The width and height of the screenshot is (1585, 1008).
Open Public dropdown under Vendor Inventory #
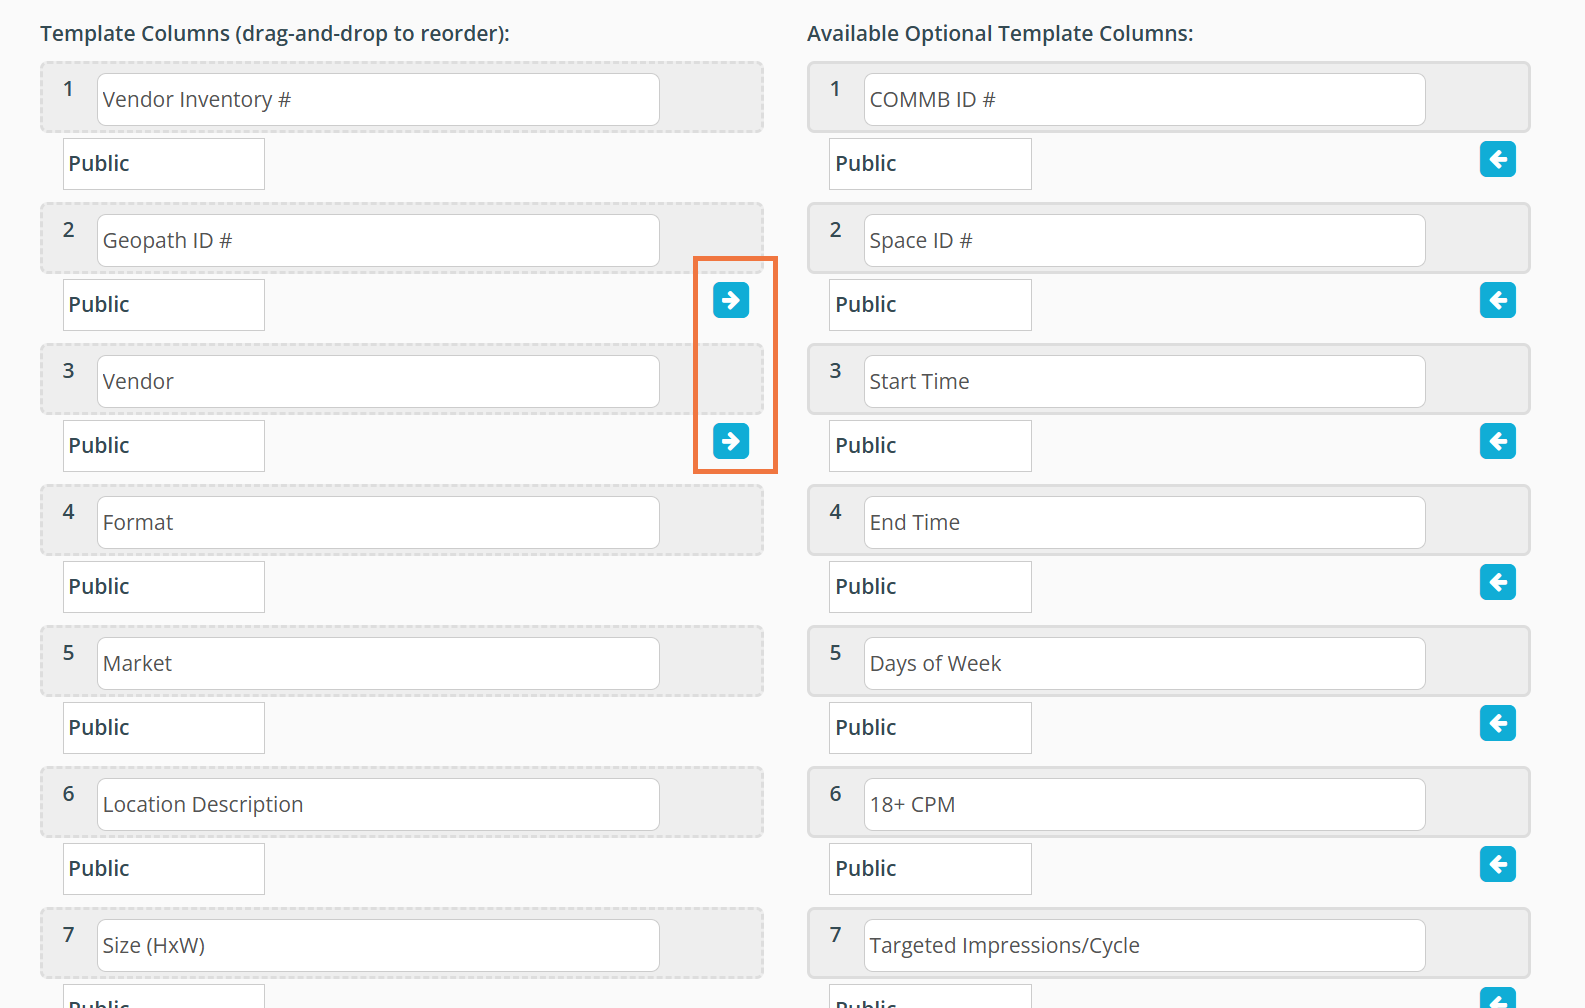164,164
